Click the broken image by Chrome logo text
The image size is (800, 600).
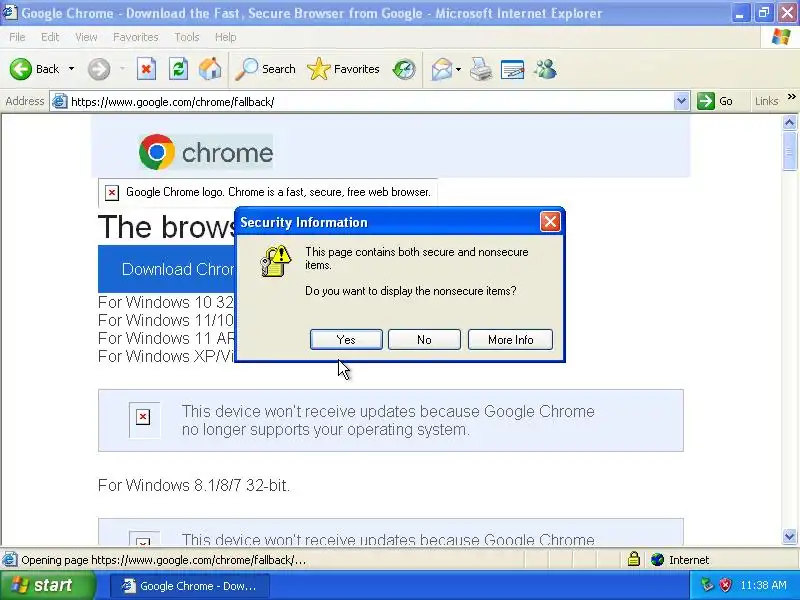(x=112, y=192)
